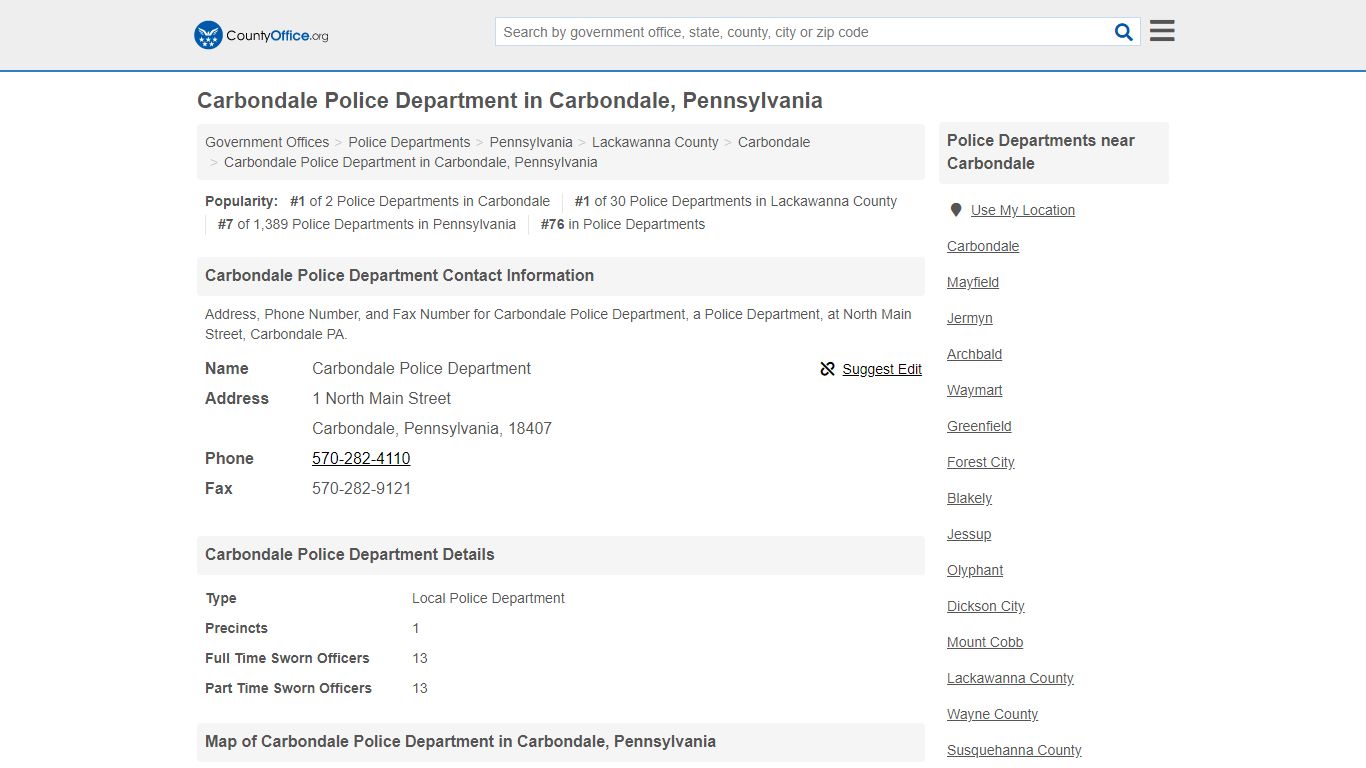Open Mount Cobb link
Screen dimensions: 1366x768
click(985, 642)
